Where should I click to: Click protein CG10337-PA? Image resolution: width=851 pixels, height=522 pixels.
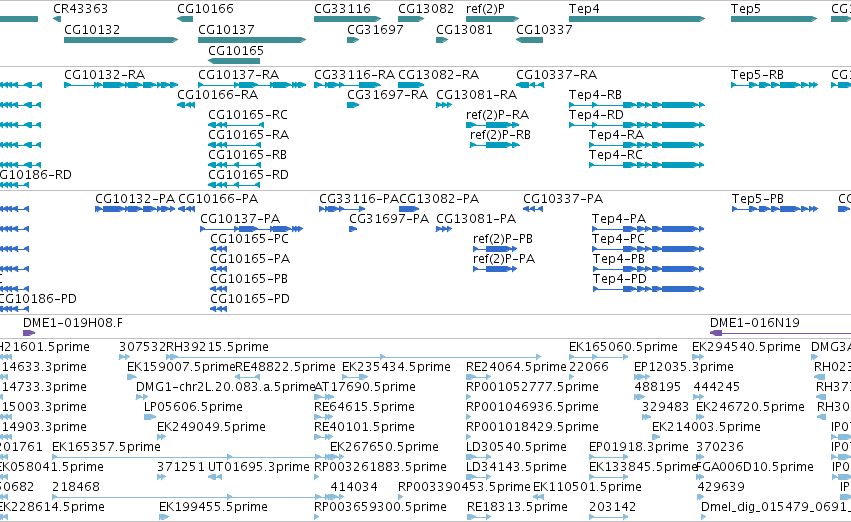tap(533, 209)
